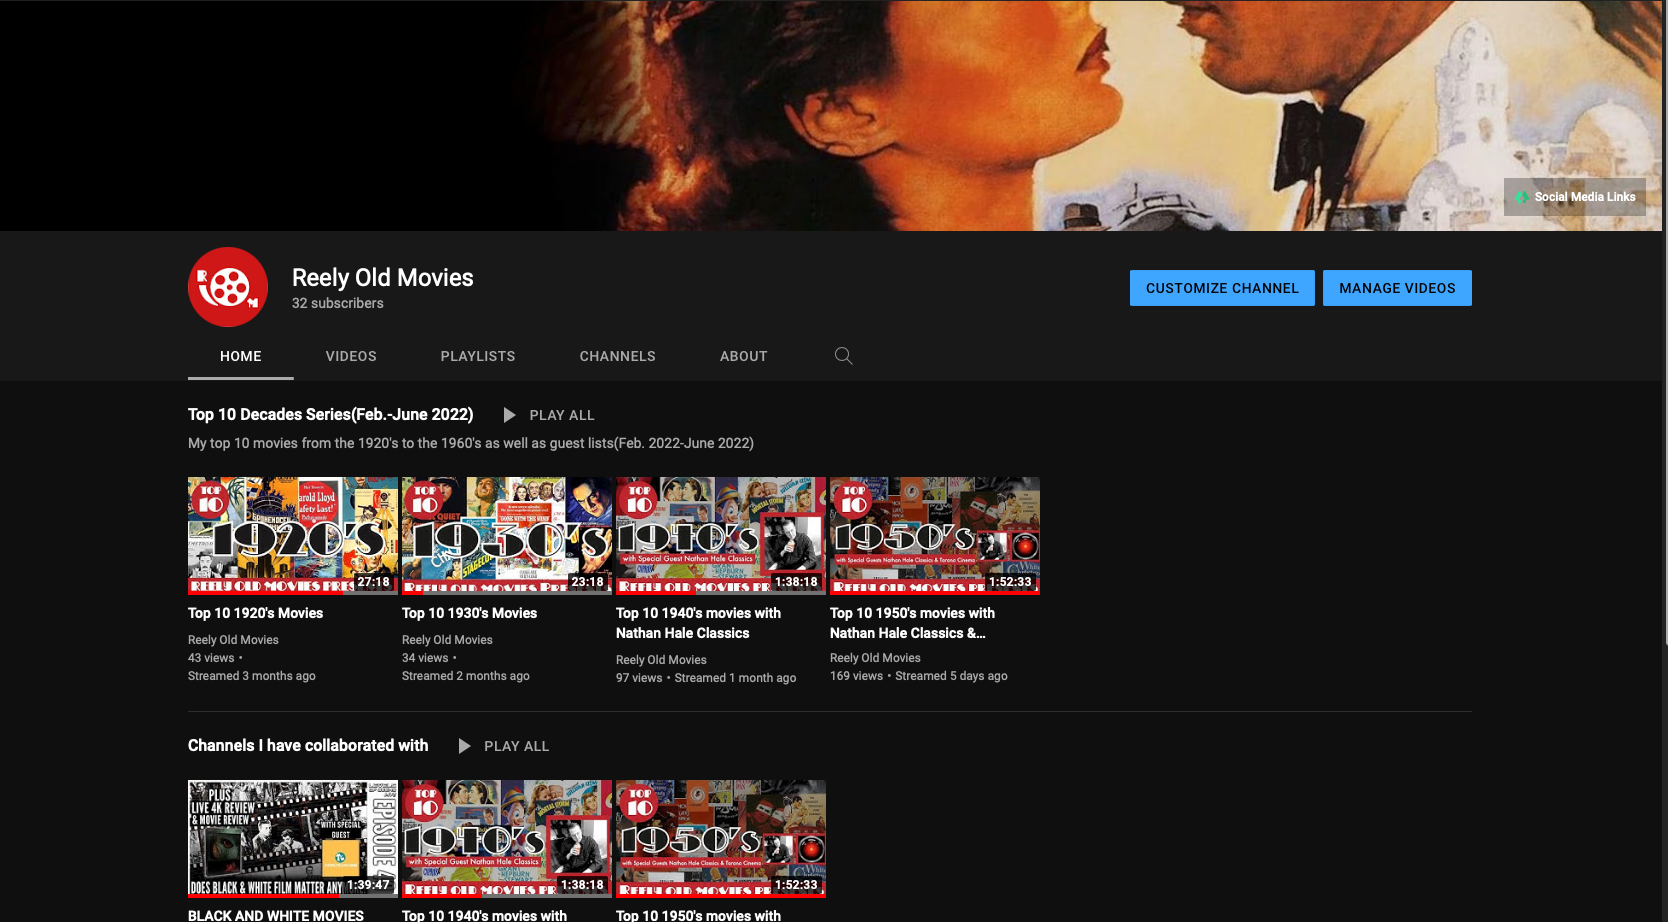Click channel name under 1950's video
1668x922 pixels.
coord(875,658)
